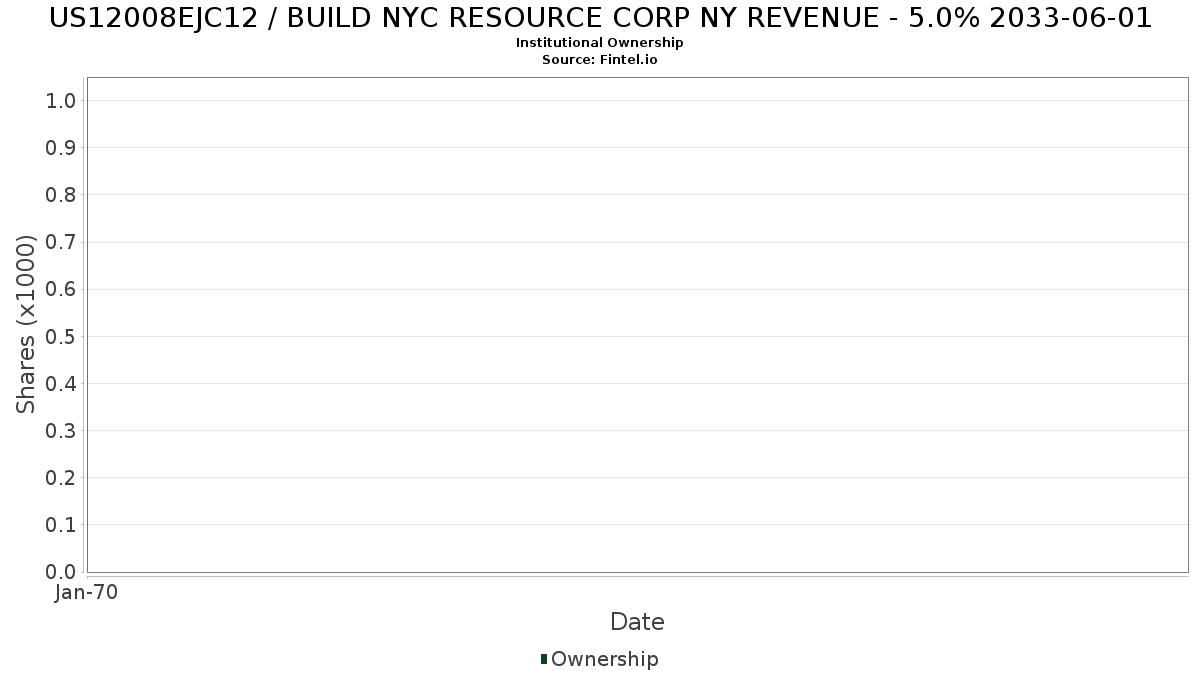Click the 0.7 y-axis tick label

(x=61, y=242)
